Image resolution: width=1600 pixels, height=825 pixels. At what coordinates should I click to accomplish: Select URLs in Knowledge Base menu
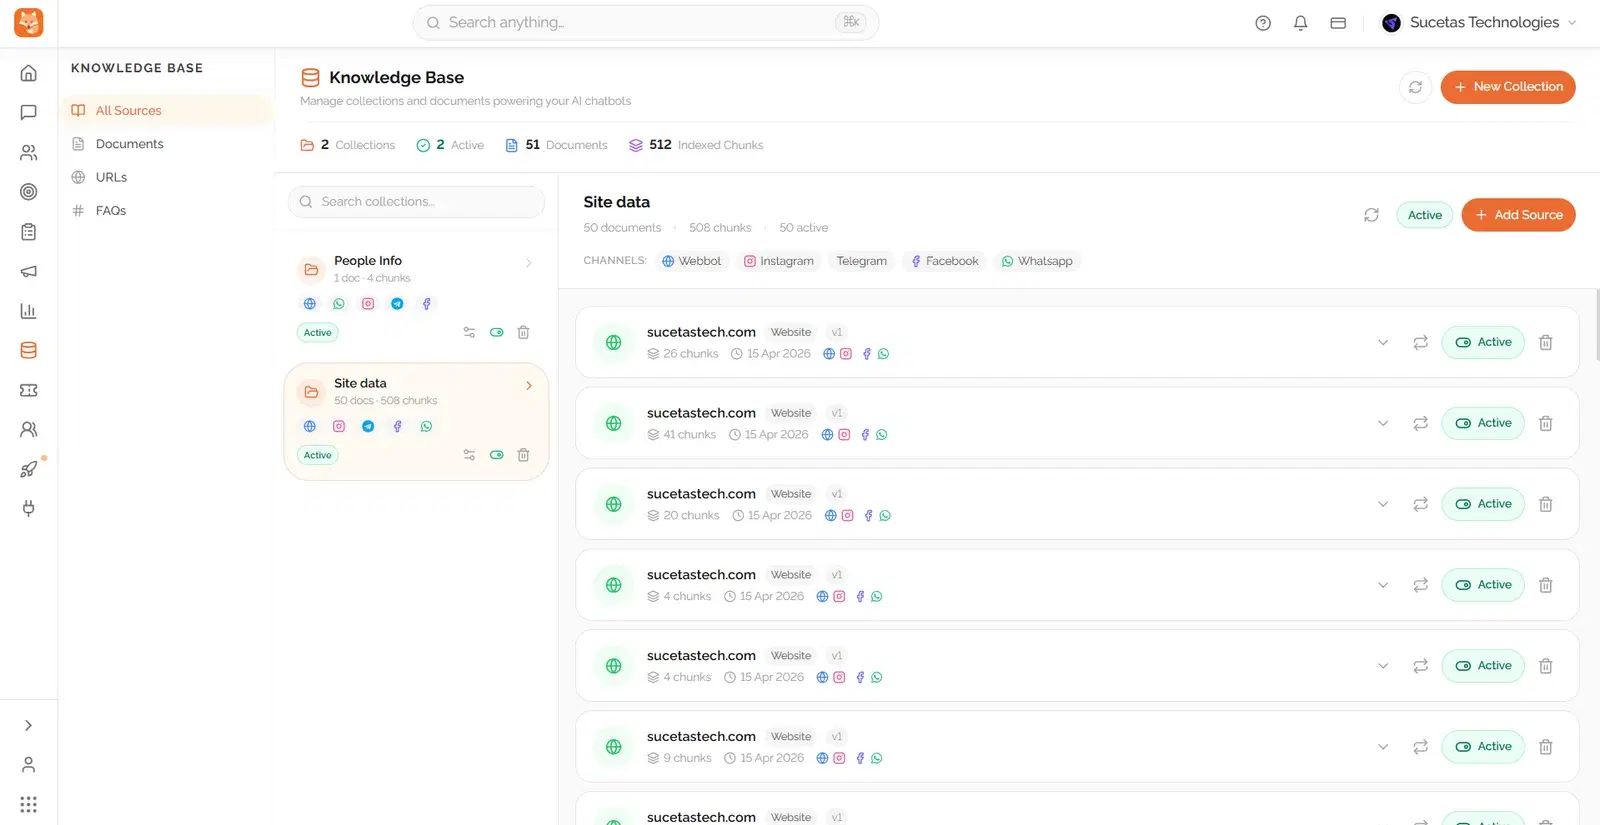tap(166, 177)
